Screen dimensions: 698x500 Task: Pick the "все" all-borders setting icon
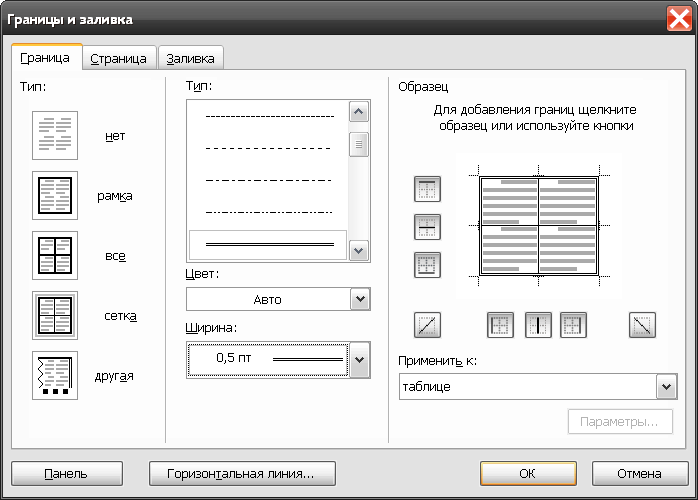pos(55,256)
